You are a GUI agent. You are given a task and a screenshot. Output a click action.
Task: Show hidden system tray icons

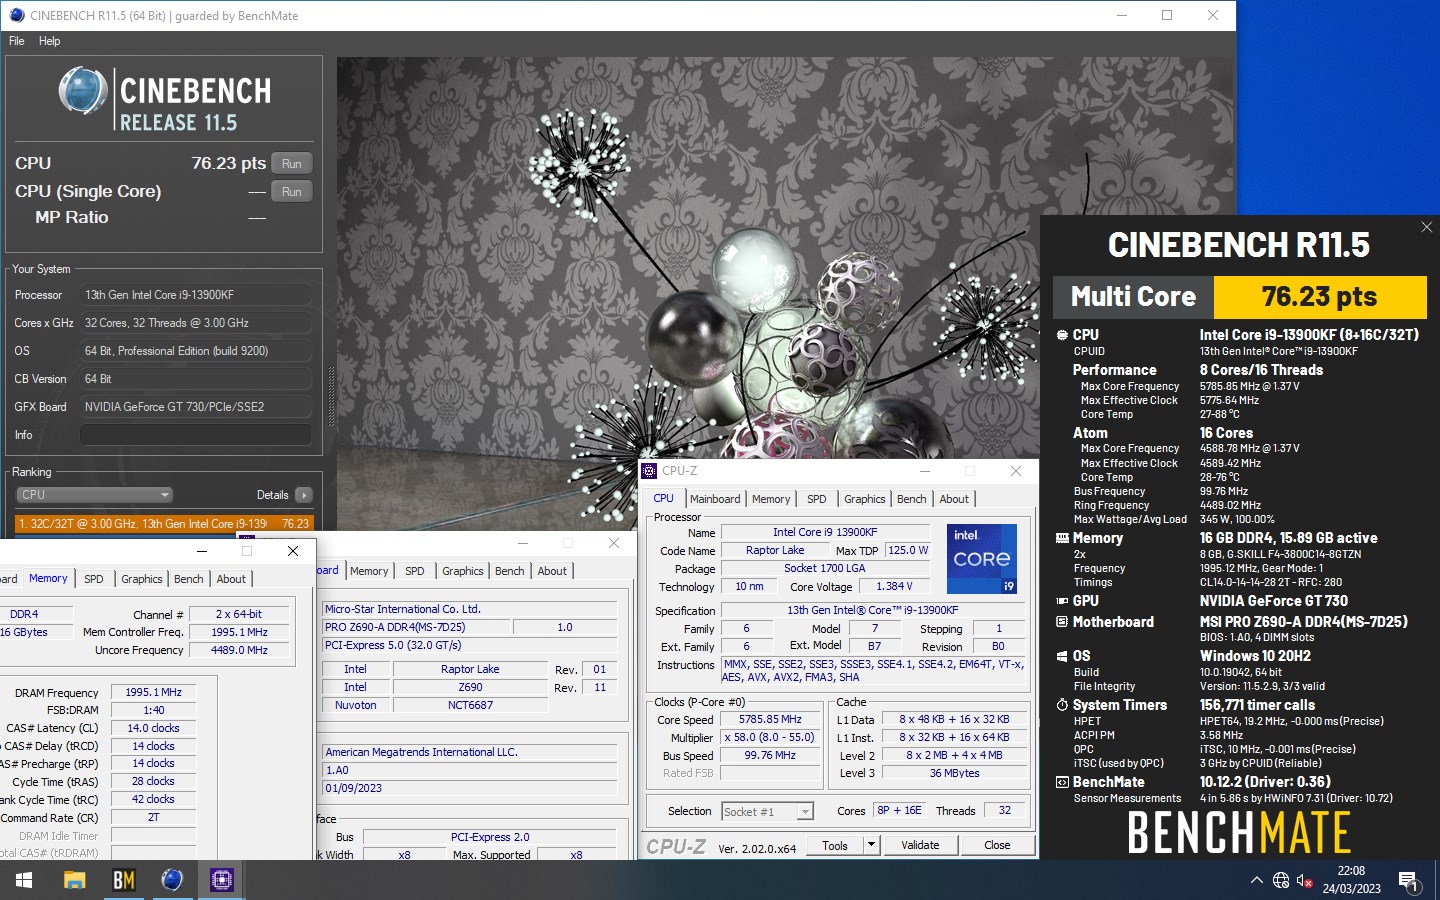(1256, 880)
